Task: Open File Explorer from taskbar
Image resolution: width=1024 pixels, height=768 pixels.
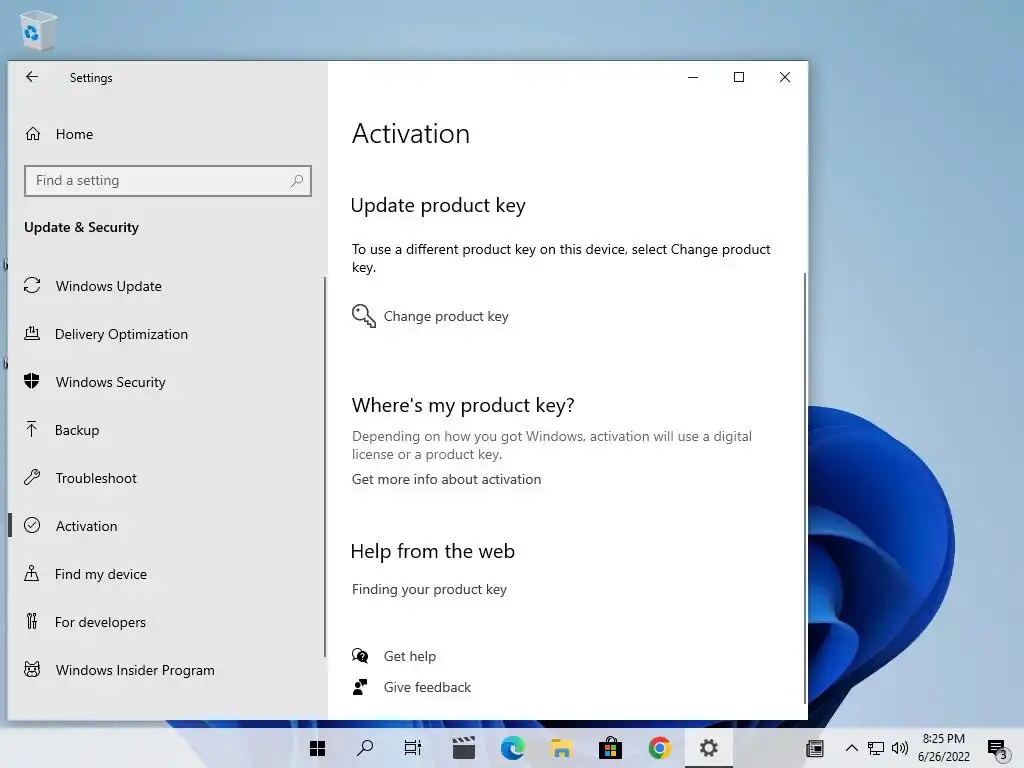Action: (x=562, y=748)
